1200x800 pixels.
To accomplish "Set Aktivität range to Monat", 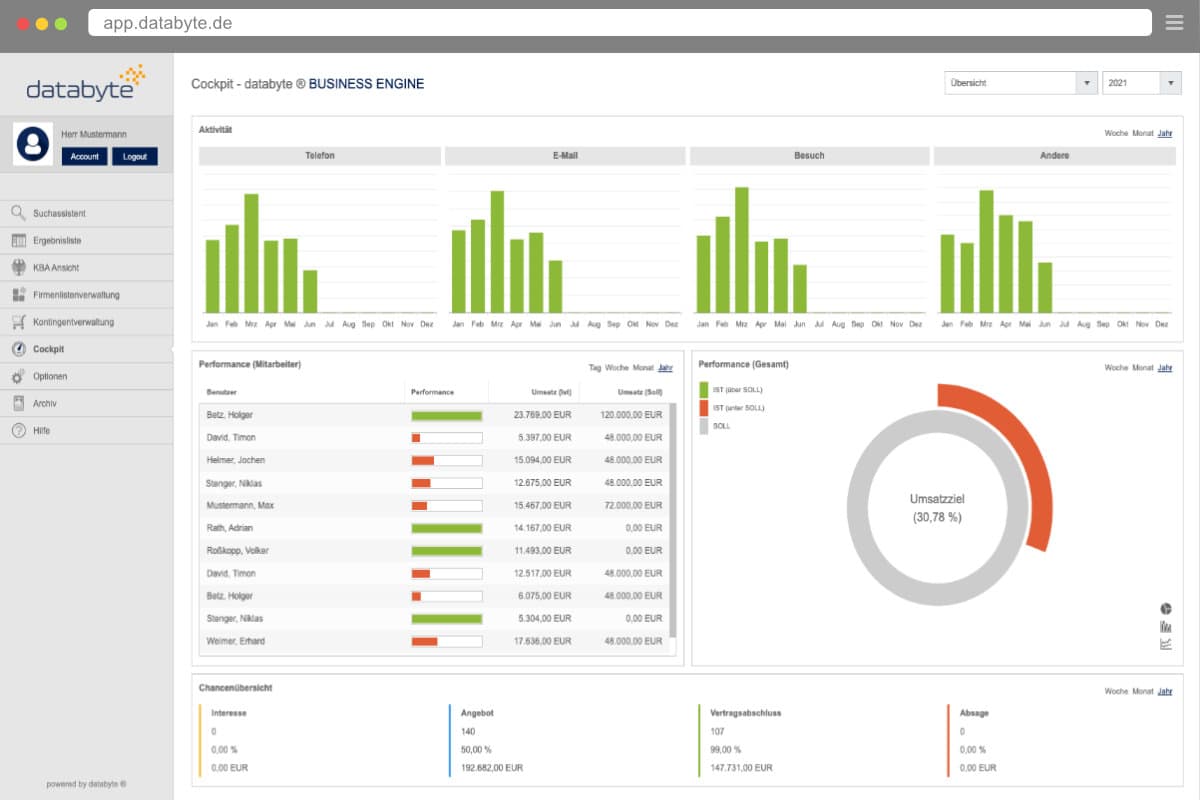I will click(1143, 133).
